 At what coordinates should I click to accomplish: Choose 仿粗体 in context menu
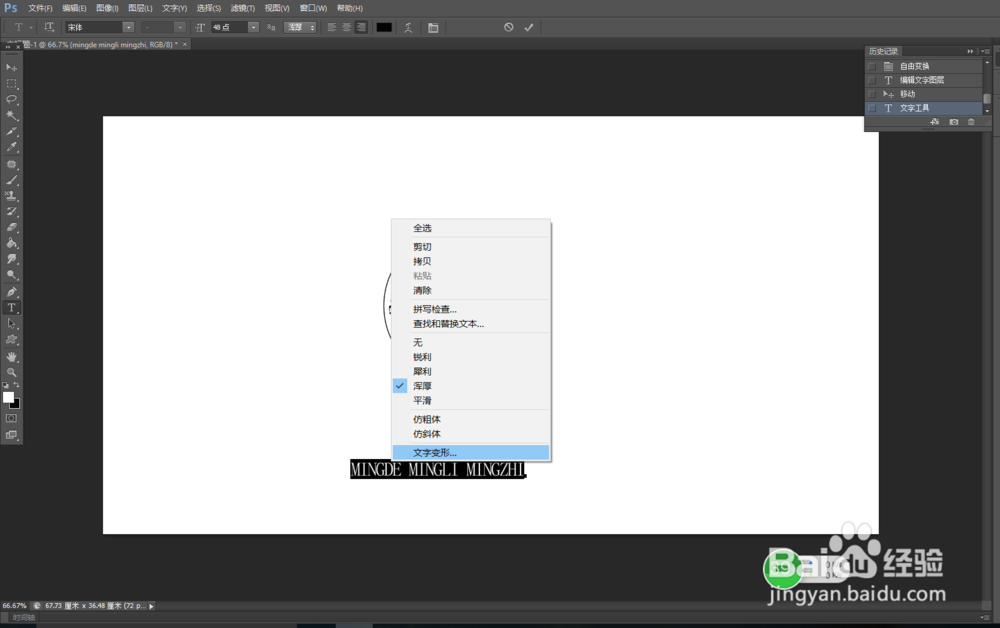[x=471, y=420]
